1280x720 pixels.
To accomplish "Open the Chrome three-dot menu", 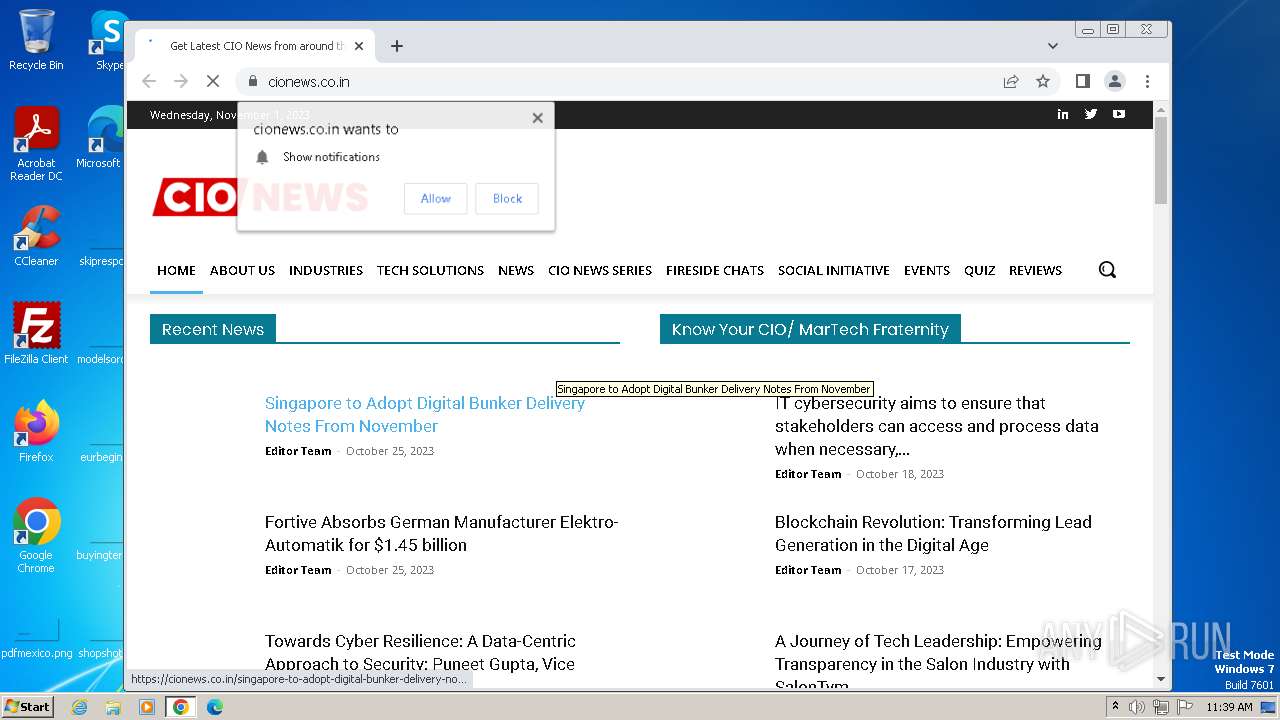I will point(1147,82).
